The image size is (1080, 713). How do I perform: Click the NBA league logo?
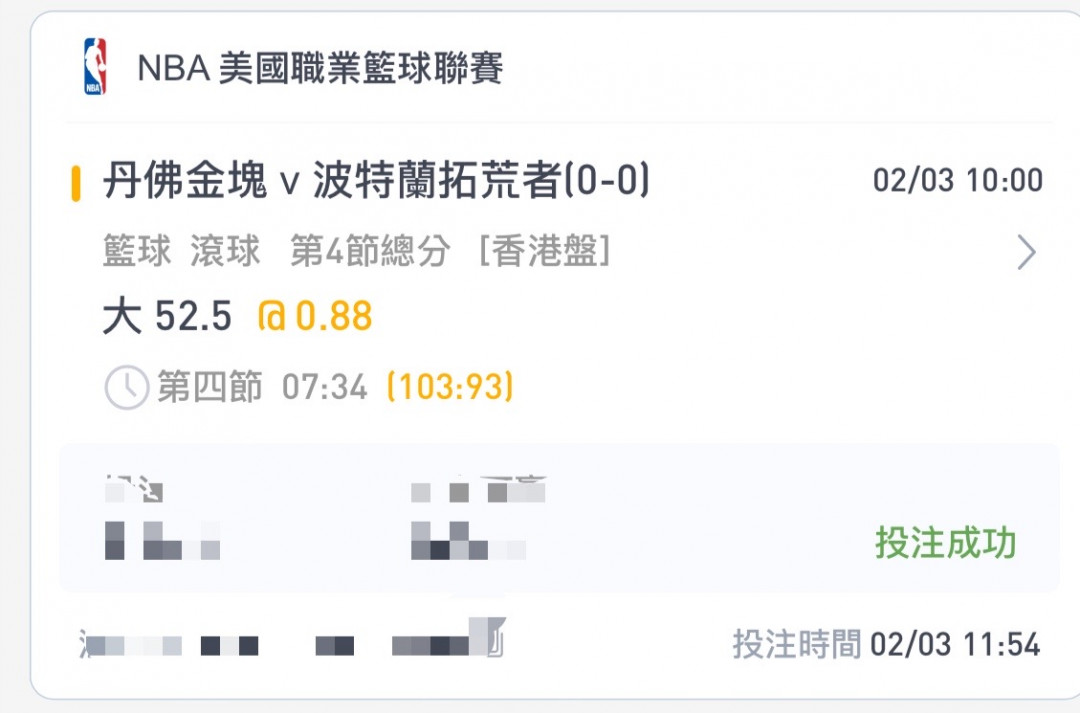pyautogui.click(x=95, y=67)
